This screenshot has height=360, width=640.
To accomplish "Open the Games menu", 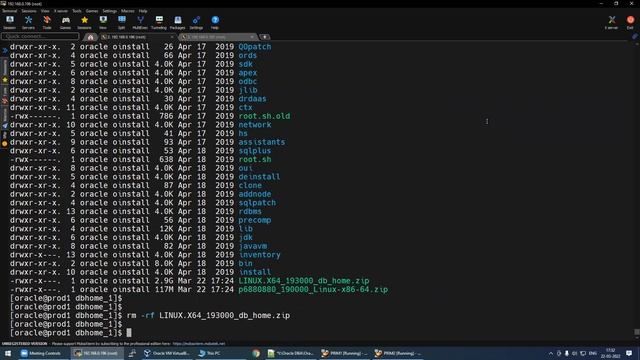I will 92,11.
